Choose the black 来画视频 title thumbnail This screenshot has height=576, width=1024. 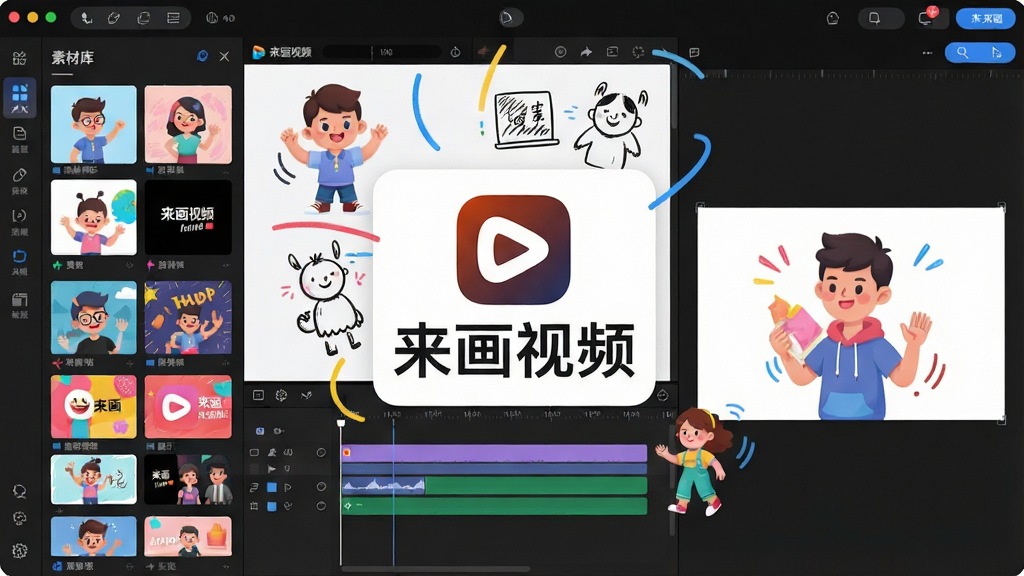188,217
